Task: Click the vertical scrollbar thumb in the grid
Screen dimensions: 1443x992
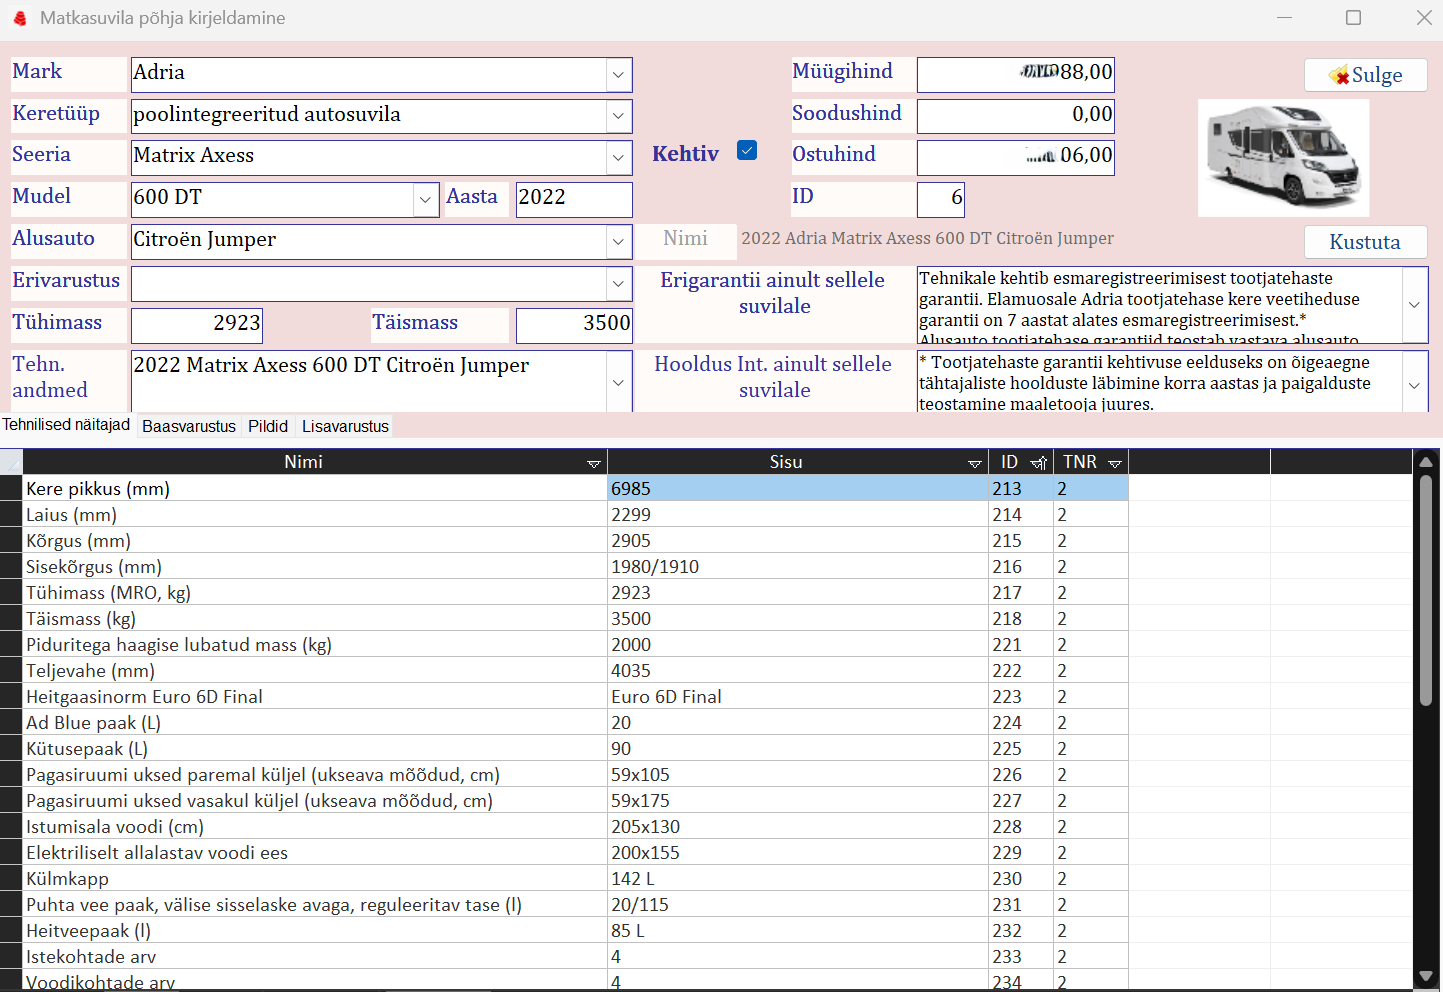Action: (x=1427, y=590)
